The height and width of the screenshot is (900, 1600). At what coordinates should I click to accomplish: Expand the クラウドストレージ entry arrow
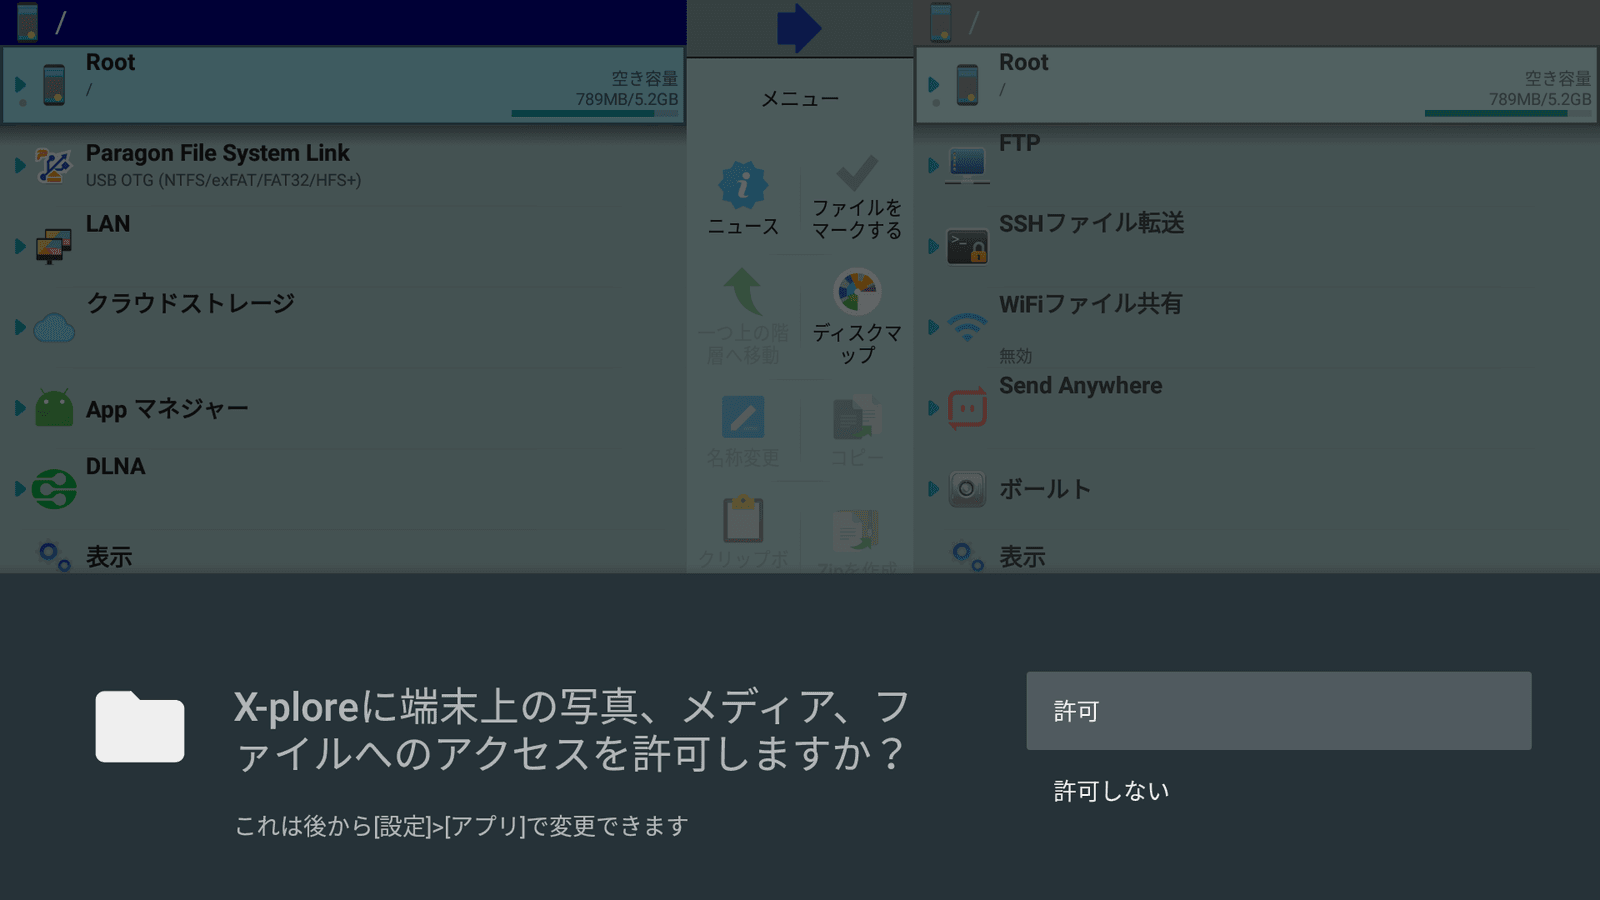pos(19,327)
